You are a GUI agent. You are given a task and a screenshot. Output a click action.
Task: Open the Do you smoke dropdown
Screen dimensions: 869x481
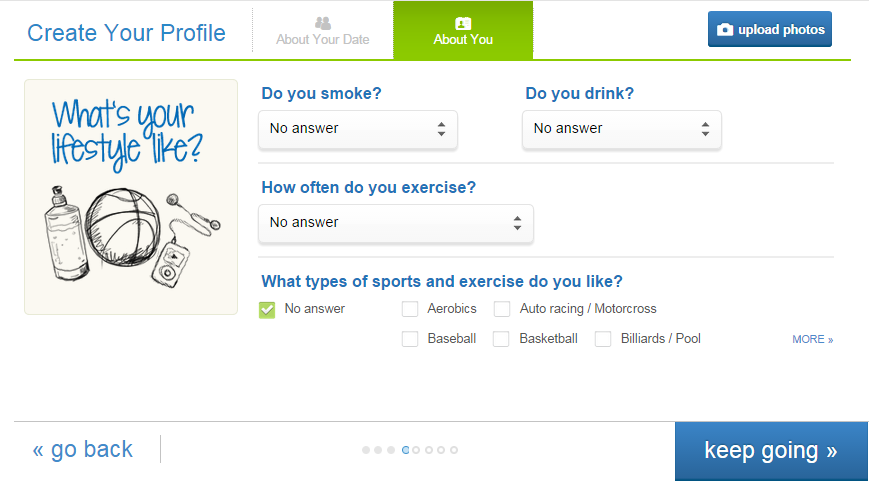coord(357,129)
